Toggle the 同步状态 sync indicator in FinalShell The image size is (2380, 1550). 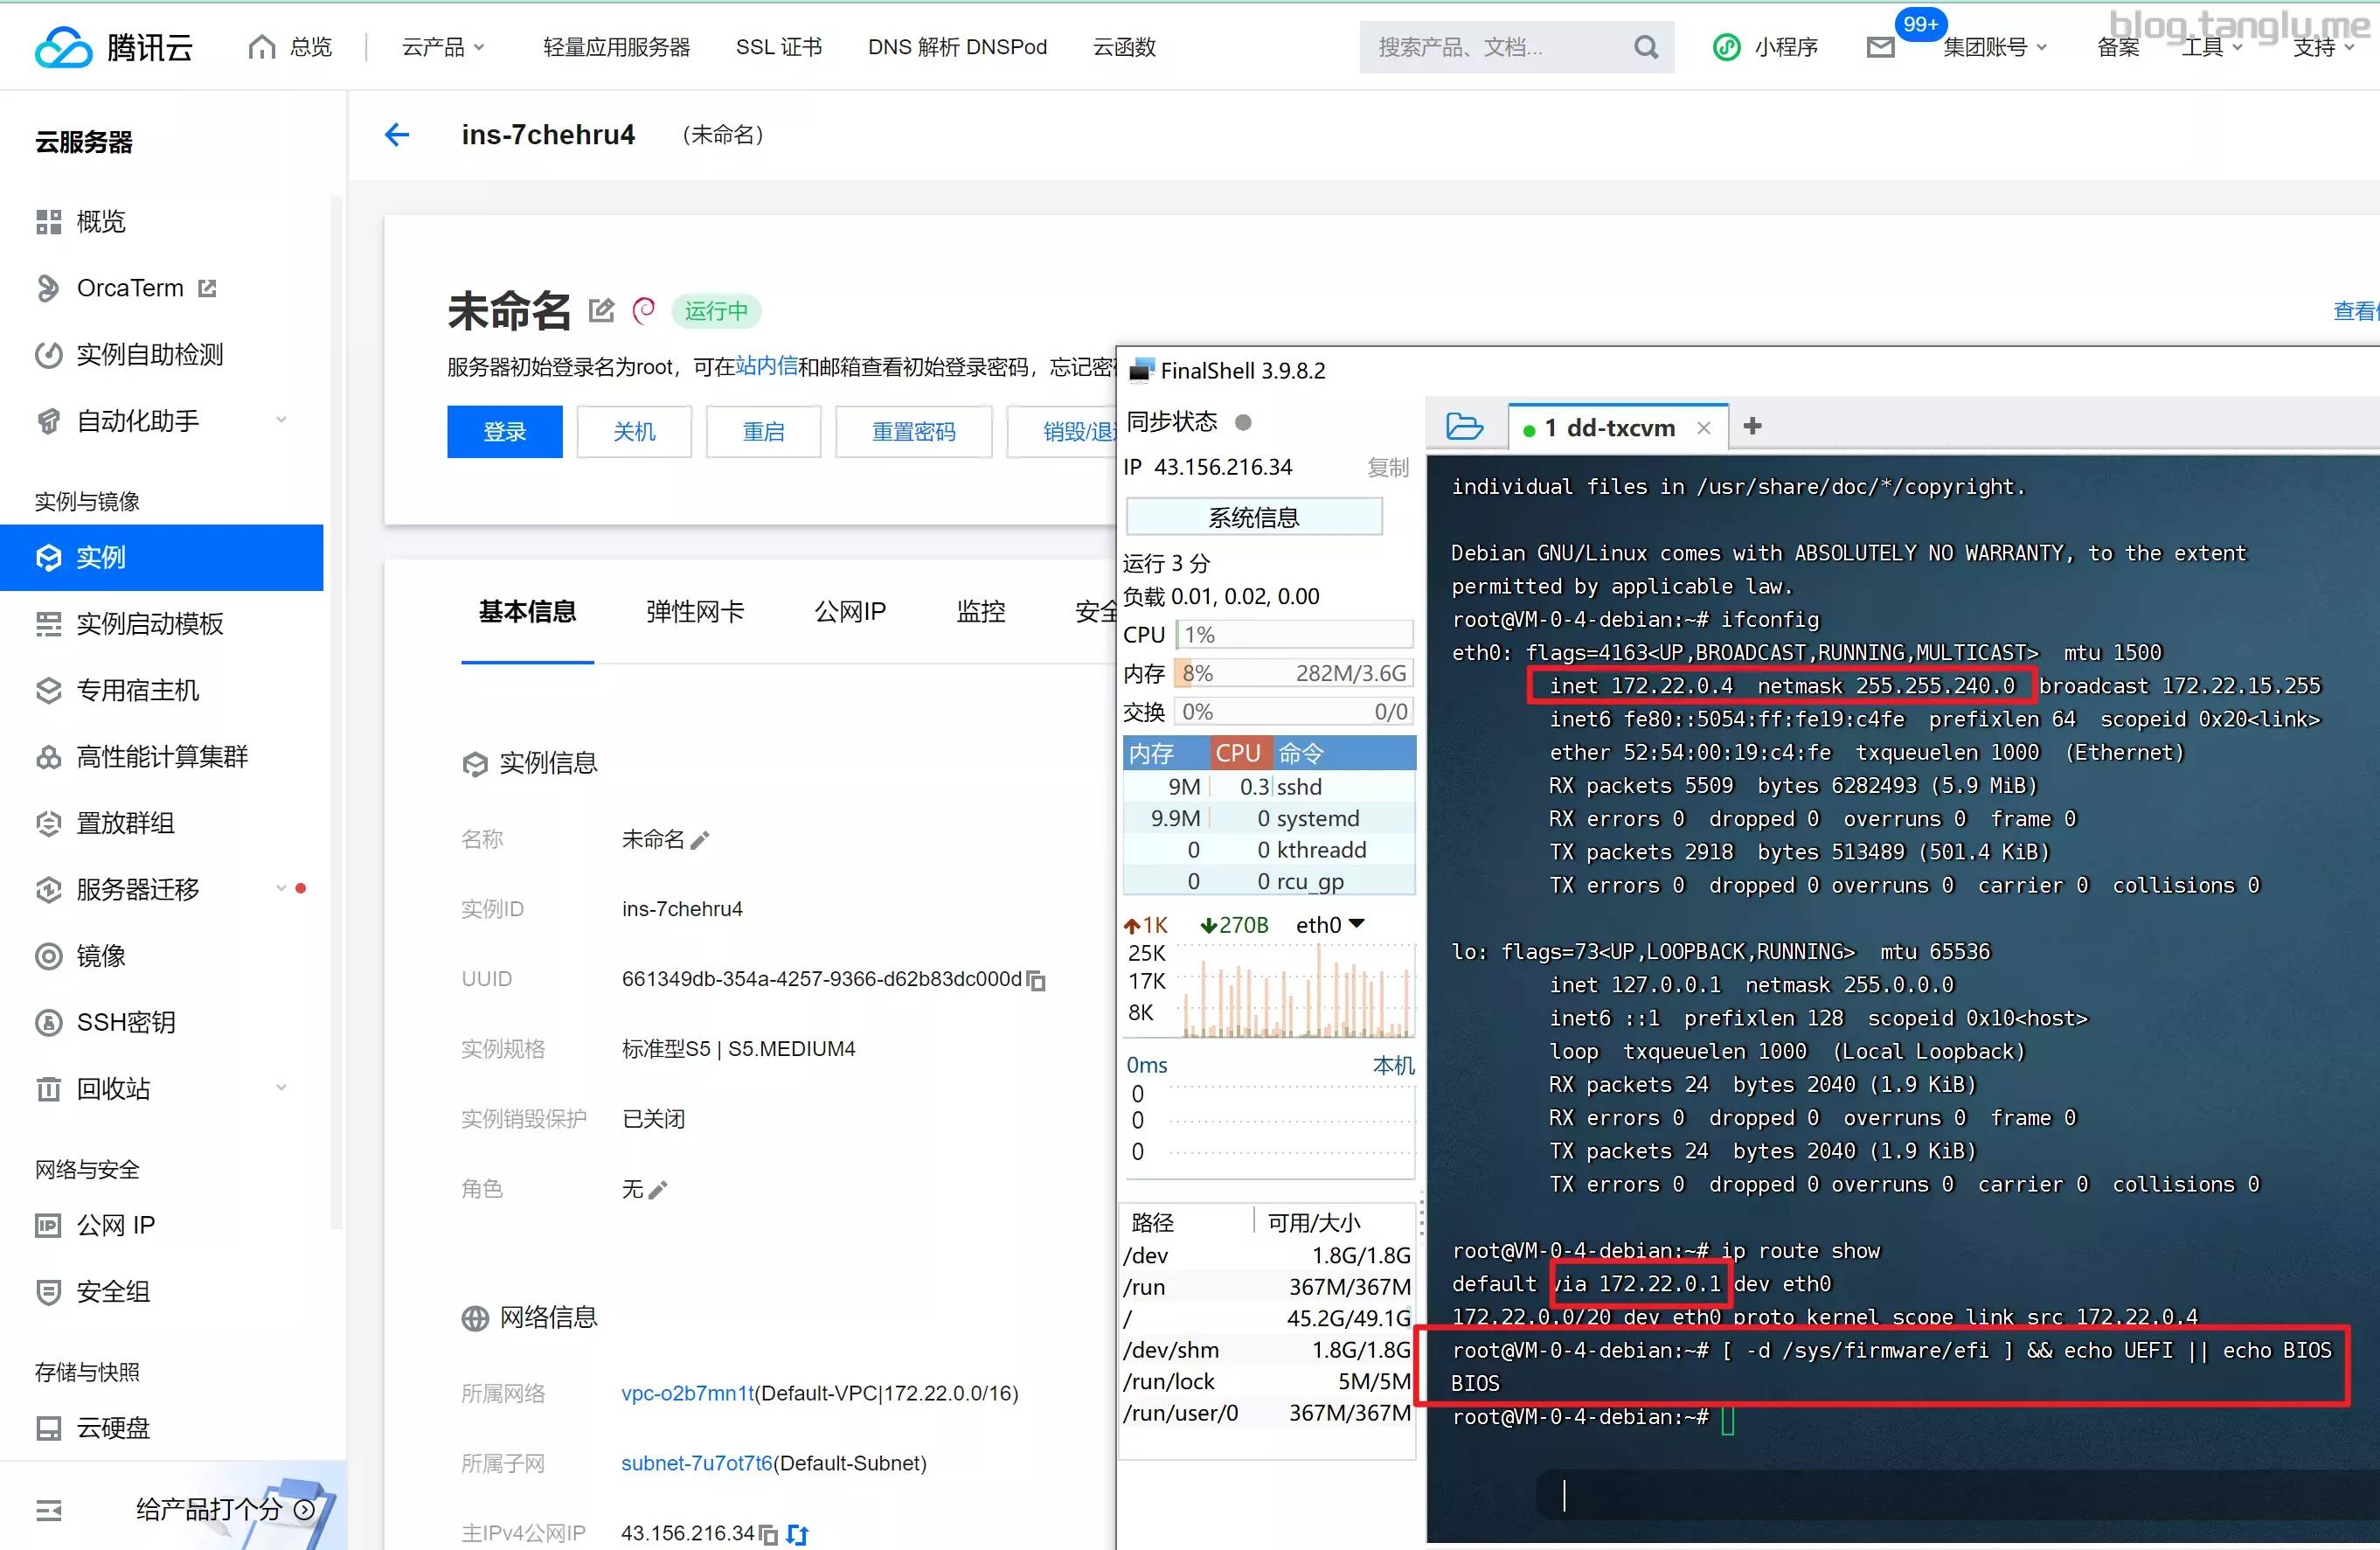tap(1243, 422)
